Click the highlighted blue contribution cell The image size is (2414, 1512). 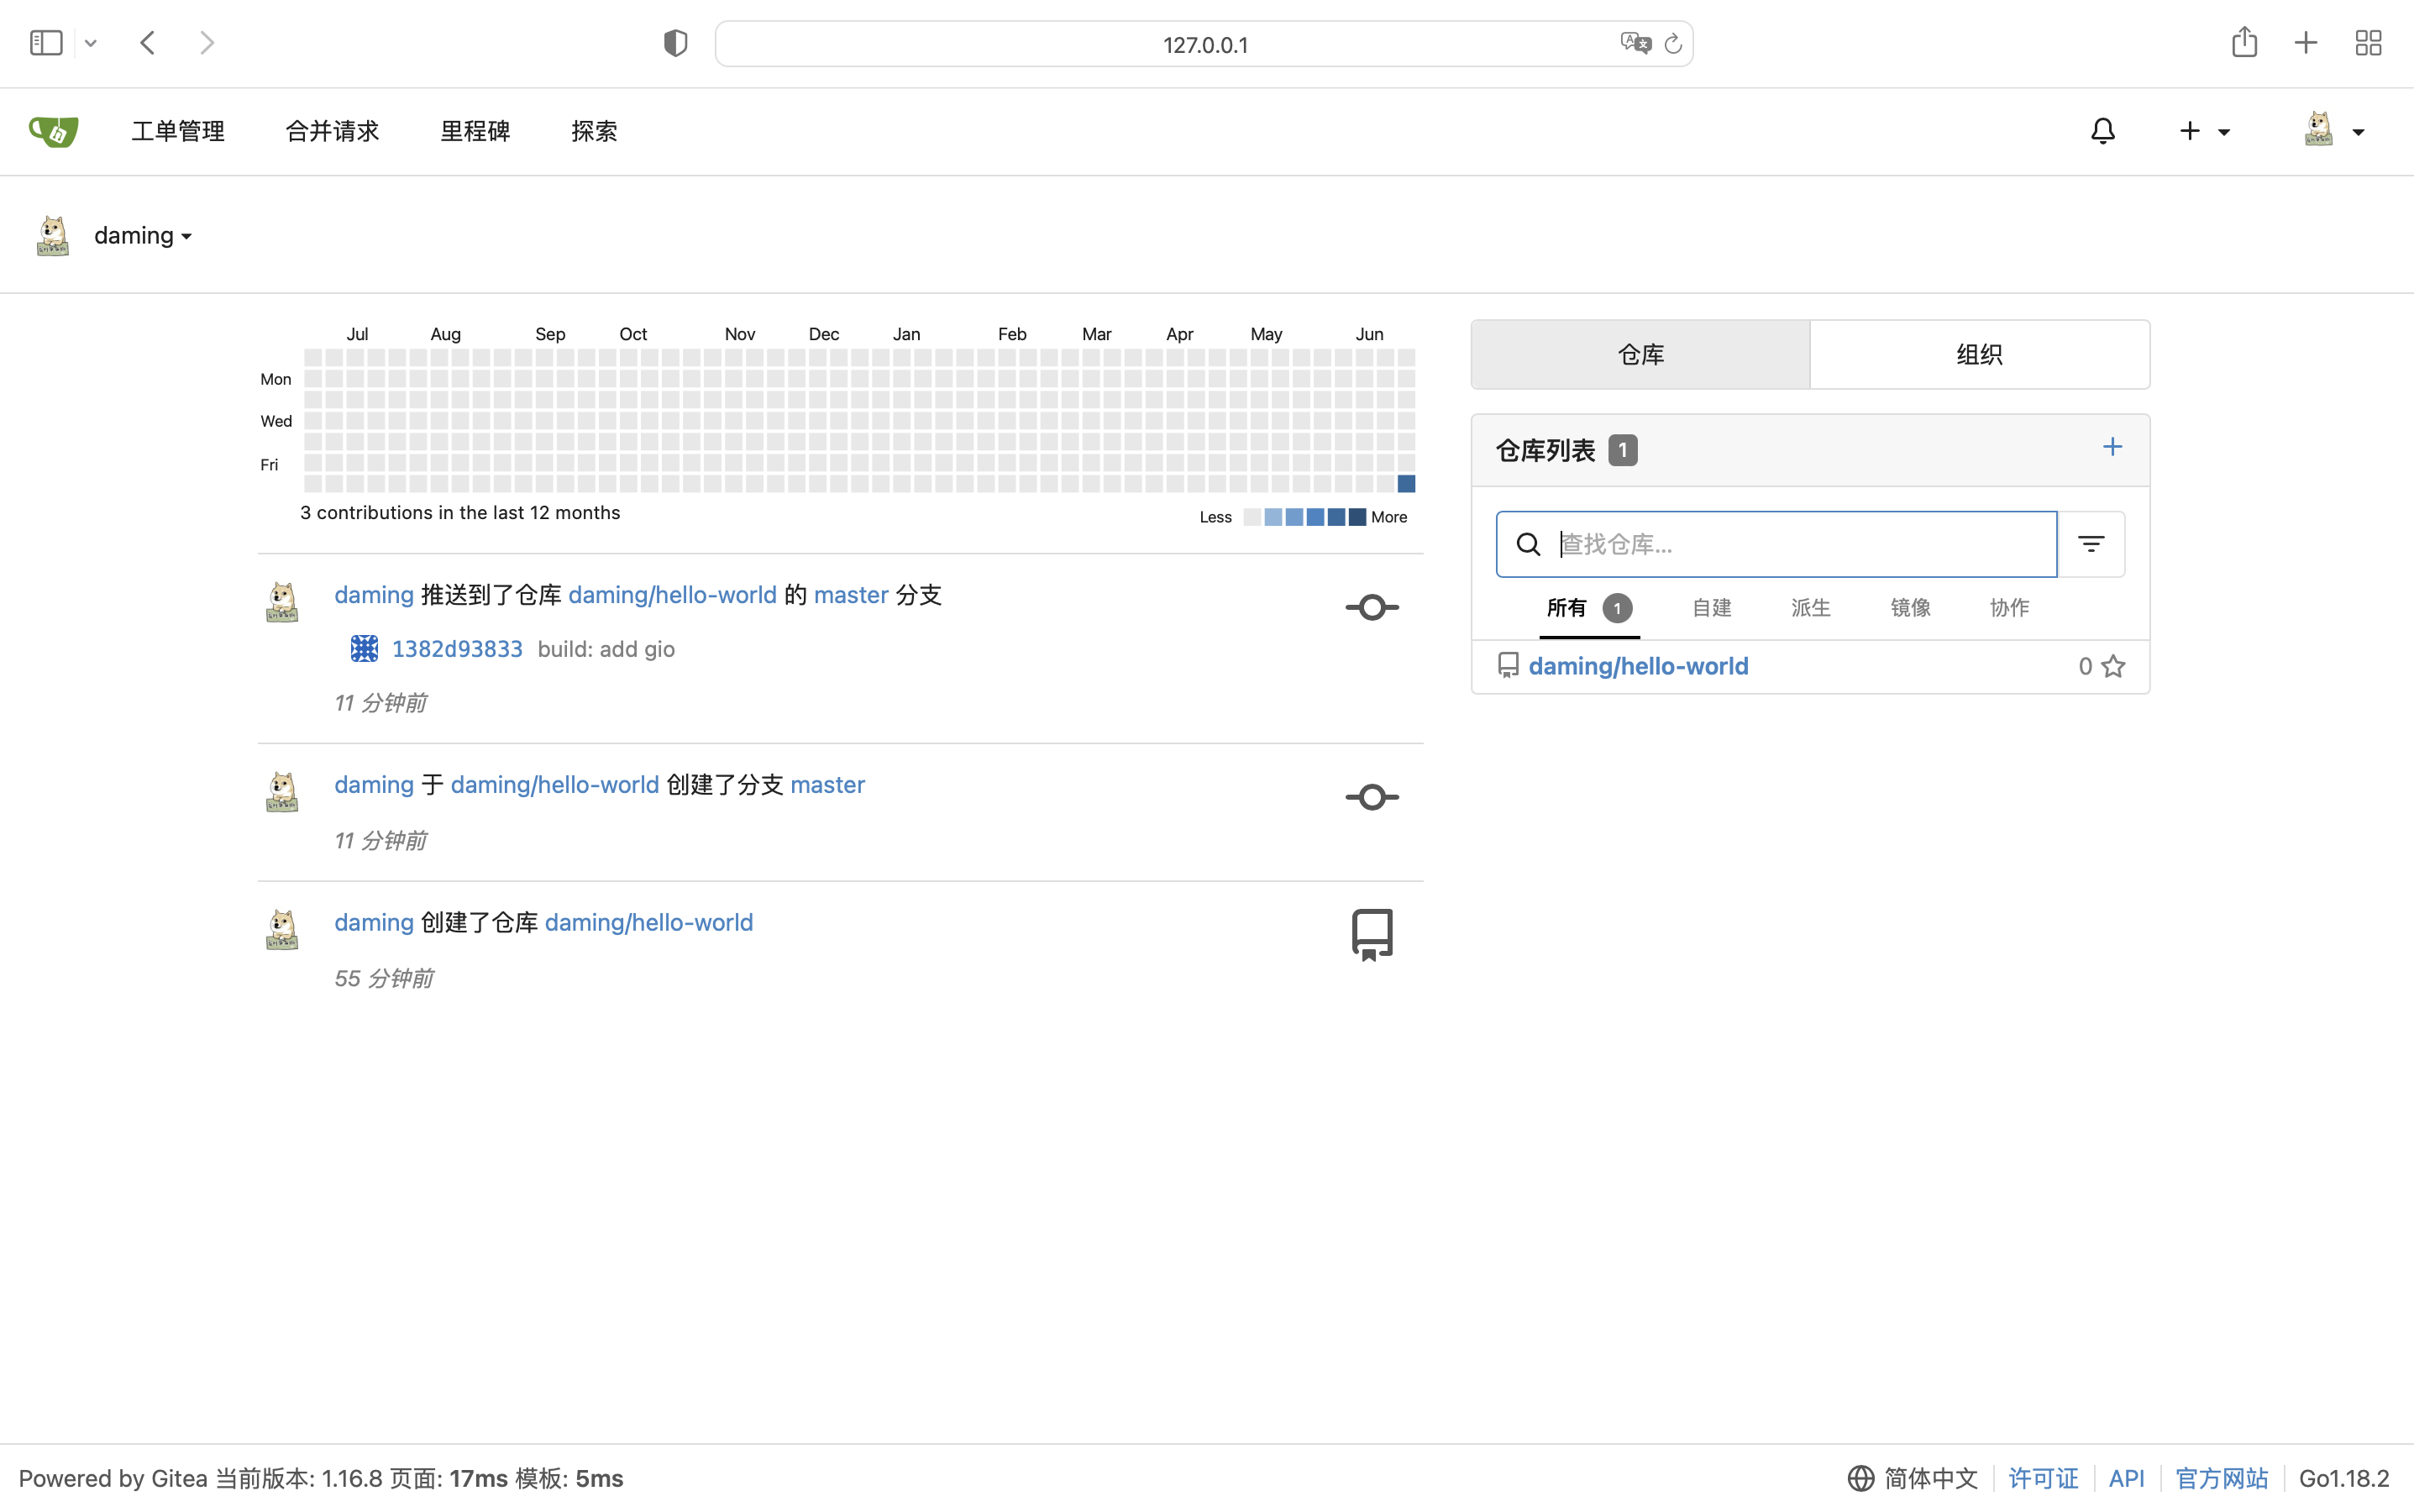[x=1406, y=484]
